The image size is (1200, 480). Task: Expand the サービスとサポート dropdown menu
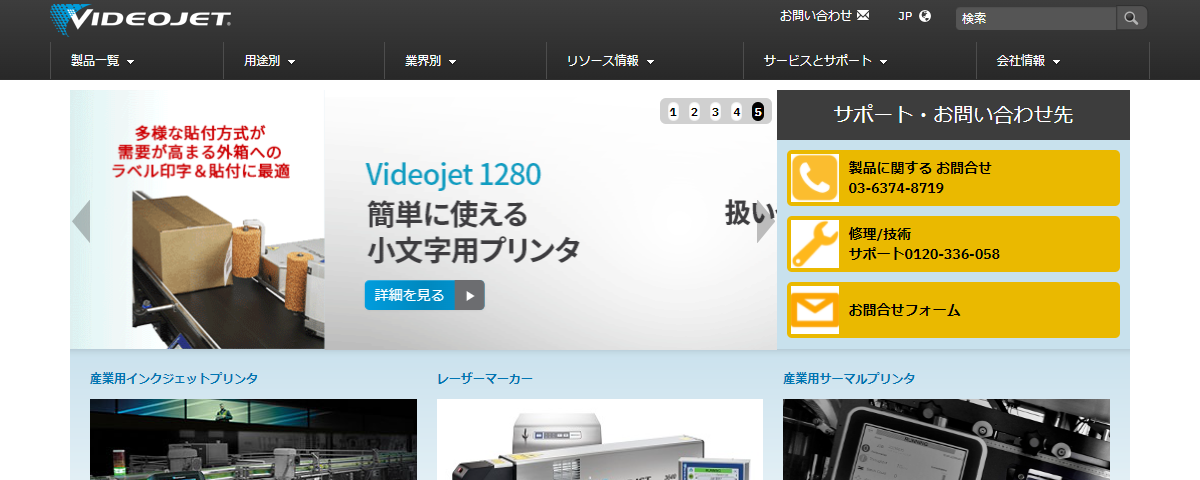pyautogui.click(x=825, y=61)
